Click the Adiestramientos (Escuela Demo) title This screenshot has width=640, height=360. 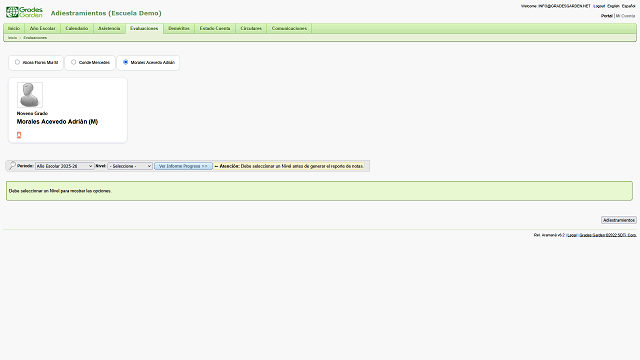(x=106, y=13)
